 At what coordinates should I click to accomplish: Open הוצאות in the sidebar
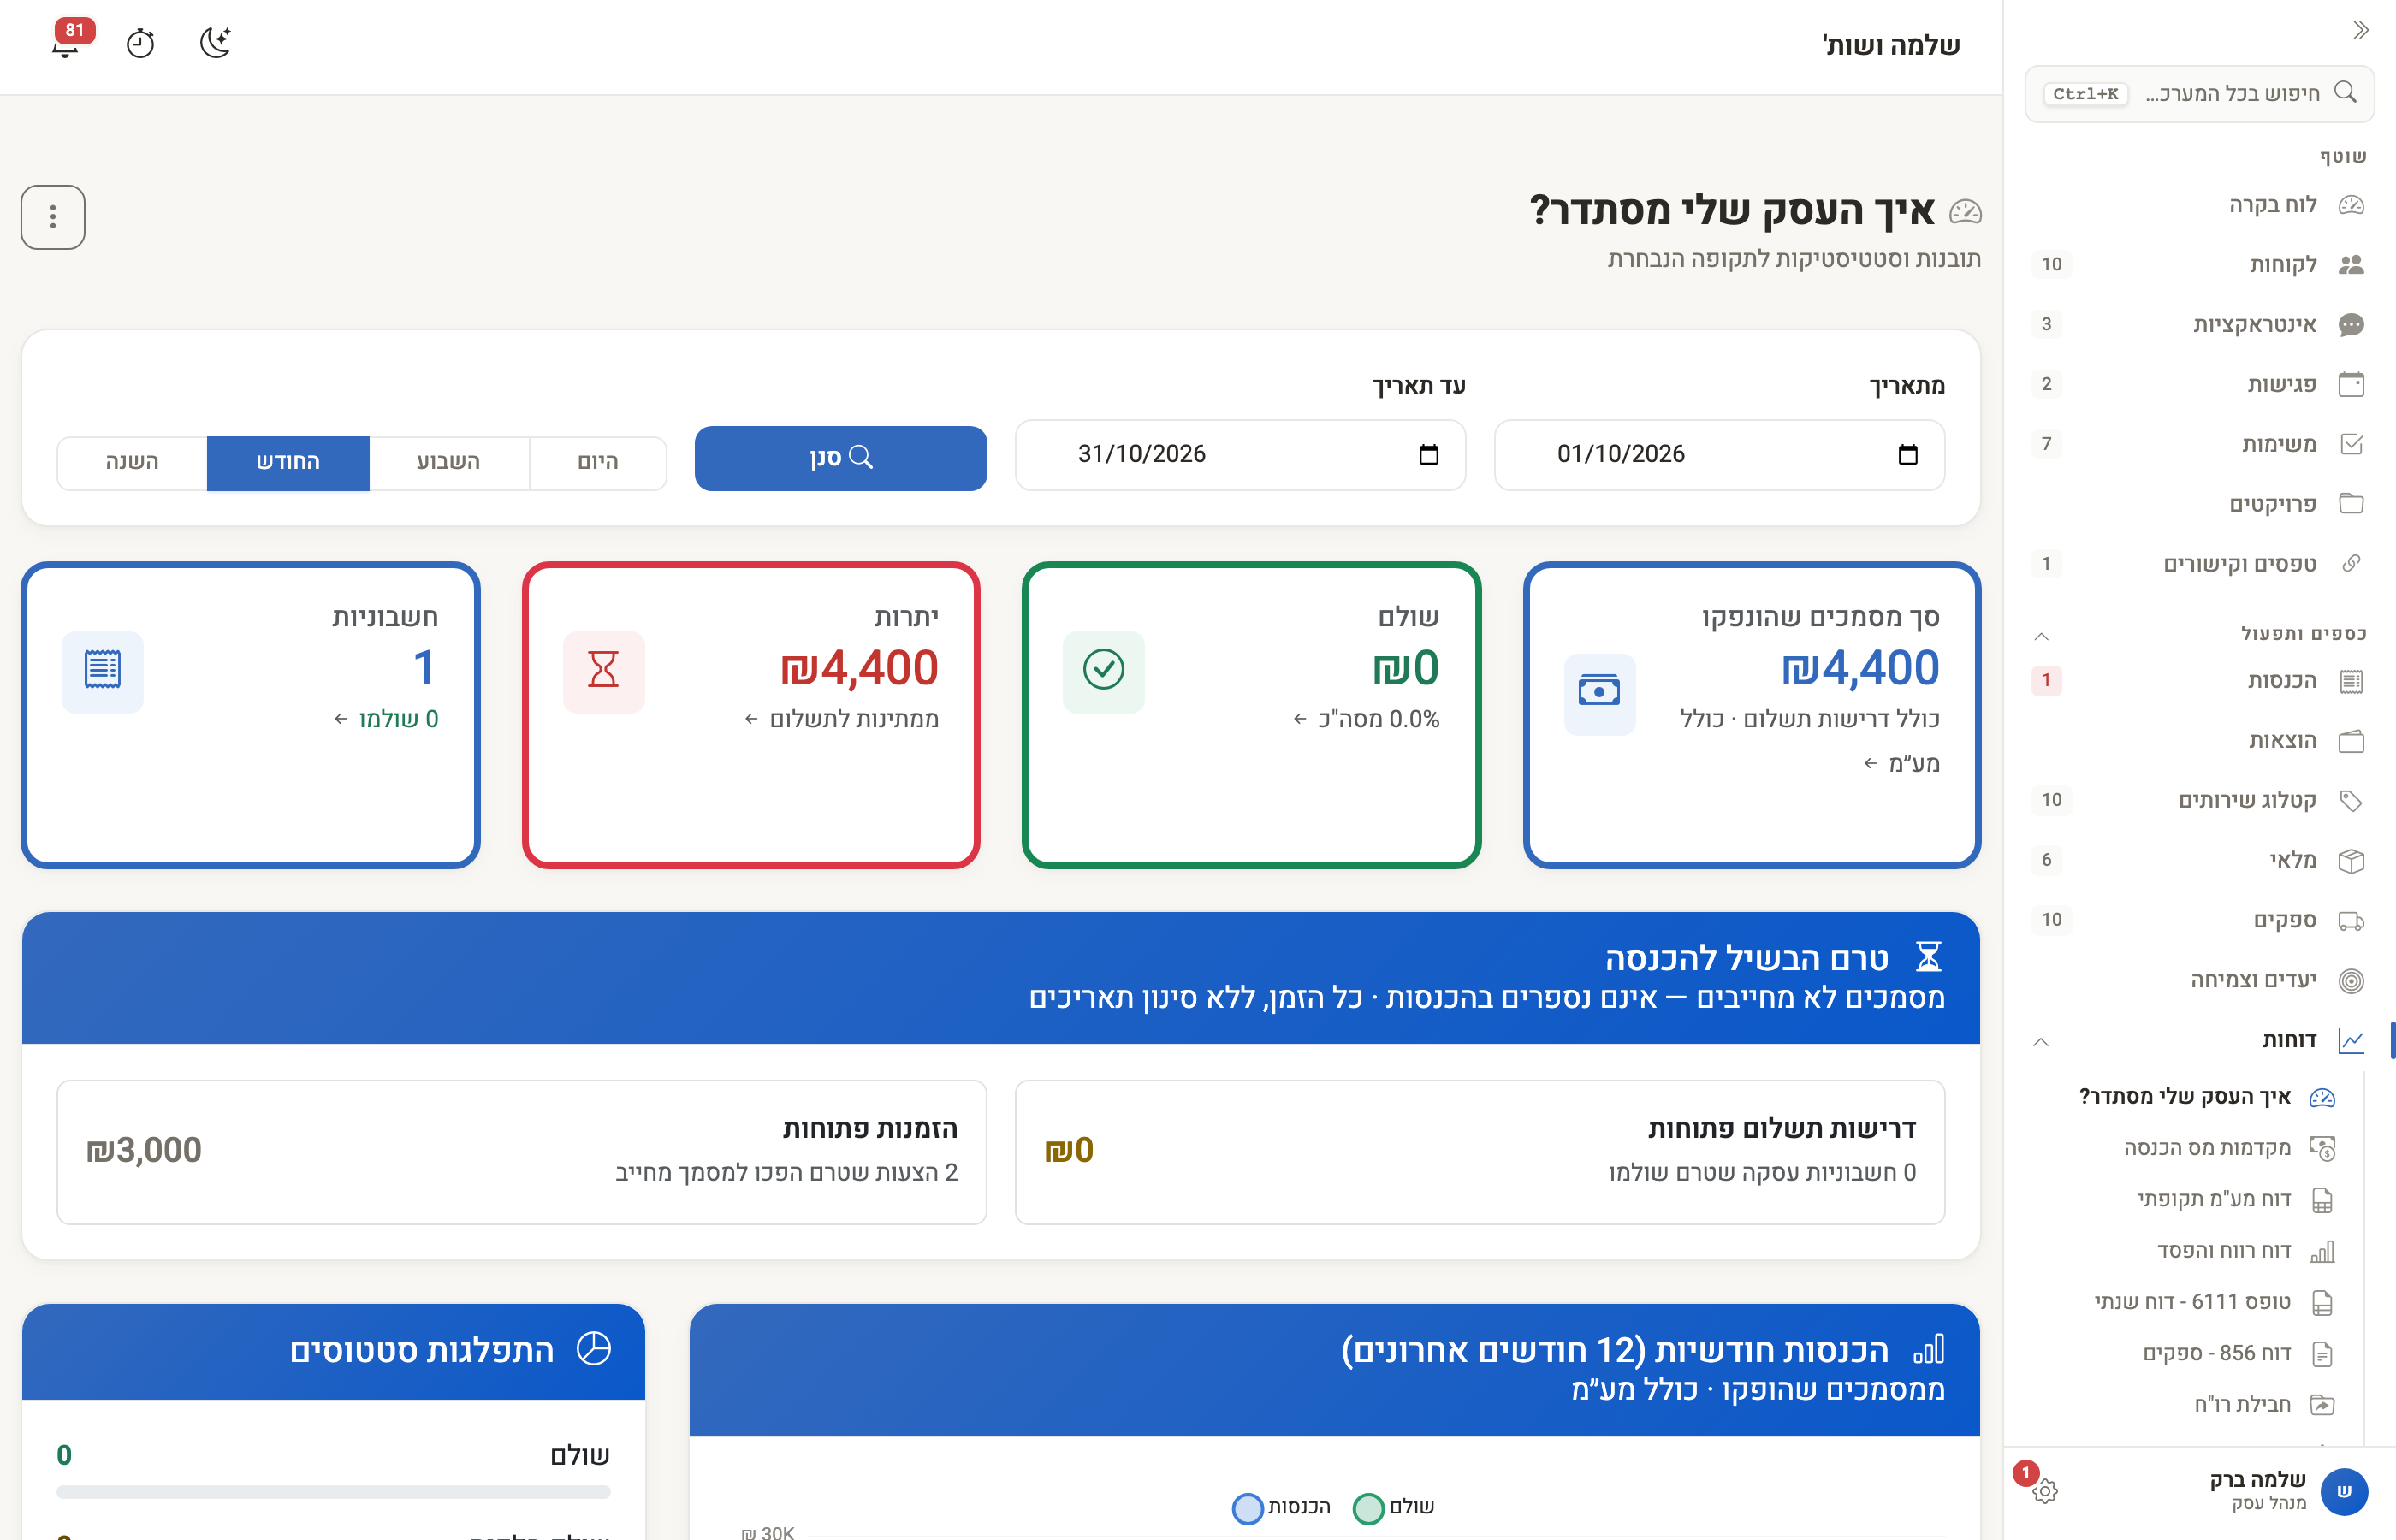2200,741
